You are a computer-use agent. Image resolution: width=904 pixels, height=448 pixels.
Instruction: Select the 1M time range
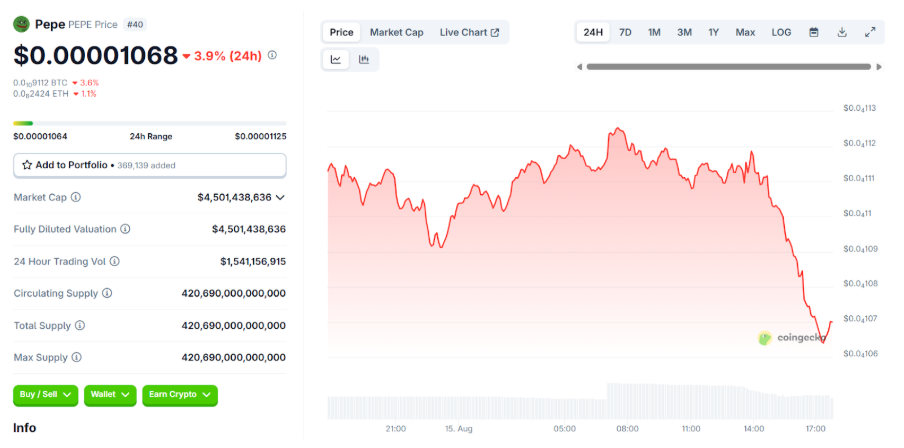(x=654, y=32)
